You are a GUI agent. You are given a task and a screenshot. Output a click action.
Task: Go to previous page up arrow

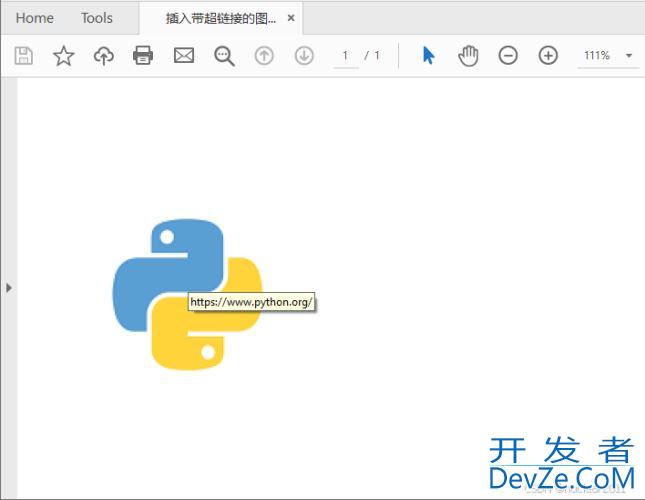point(264,56)
